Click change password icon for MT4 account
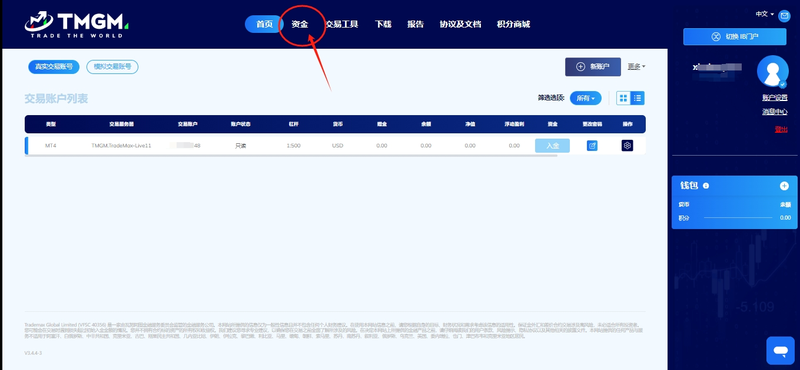 tap(592, 146)
